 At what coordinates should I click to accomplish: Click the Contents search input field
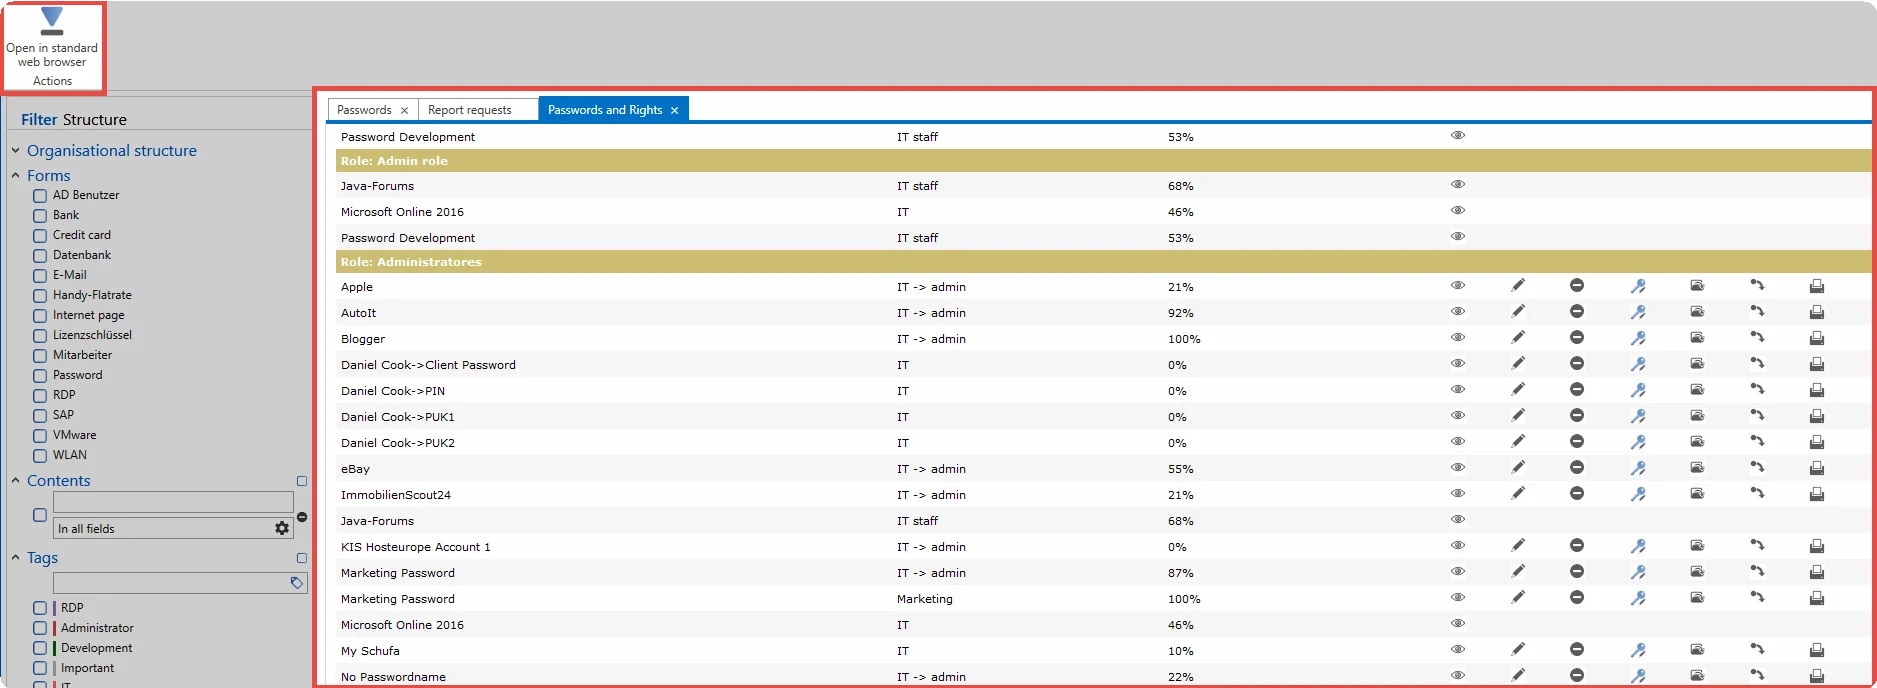pyautogui.click(x=173, y=502)
